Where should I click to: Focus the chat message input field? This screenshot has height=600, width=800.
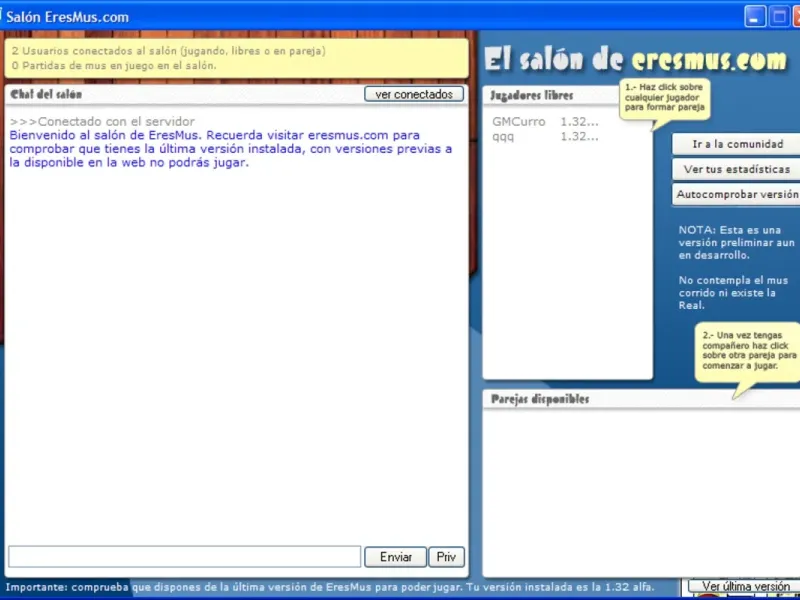coord(185,557)
